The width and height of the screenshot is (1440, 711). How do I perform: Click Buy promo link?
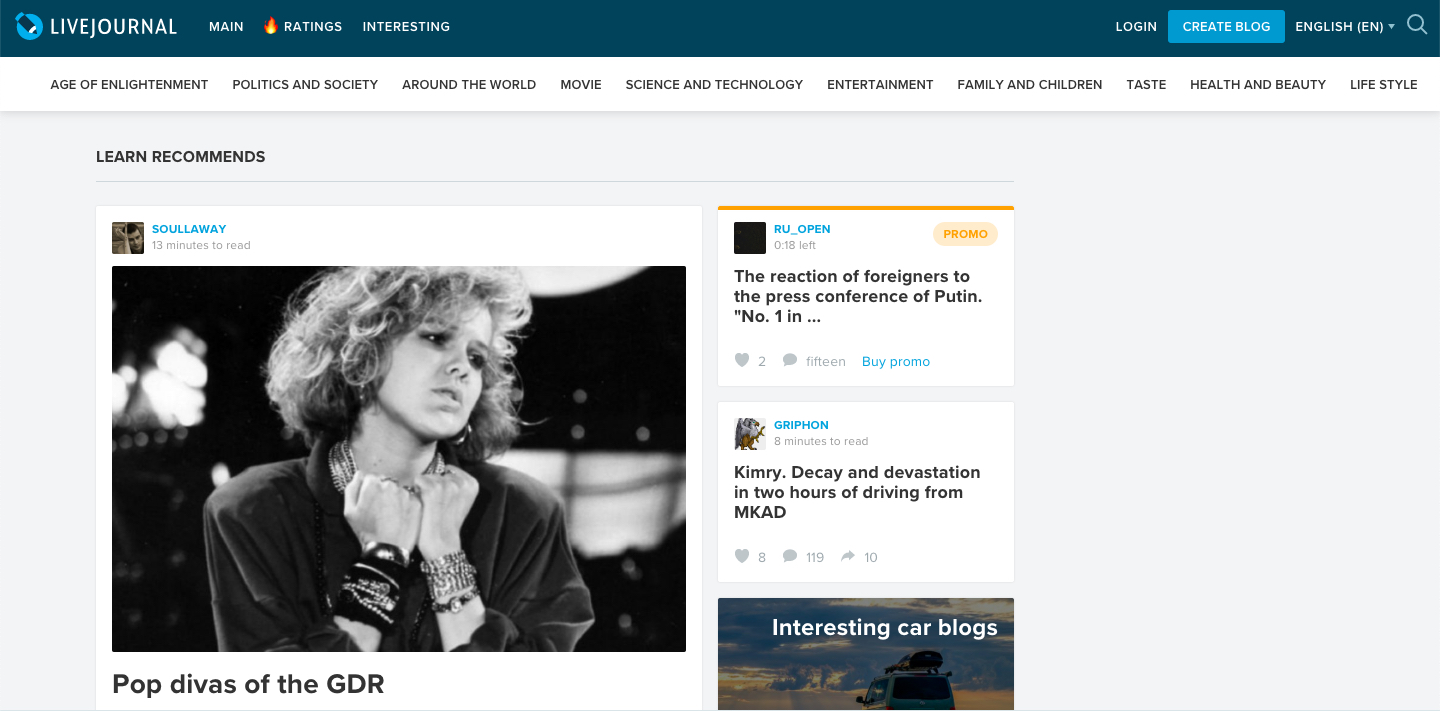pos(896,361)
